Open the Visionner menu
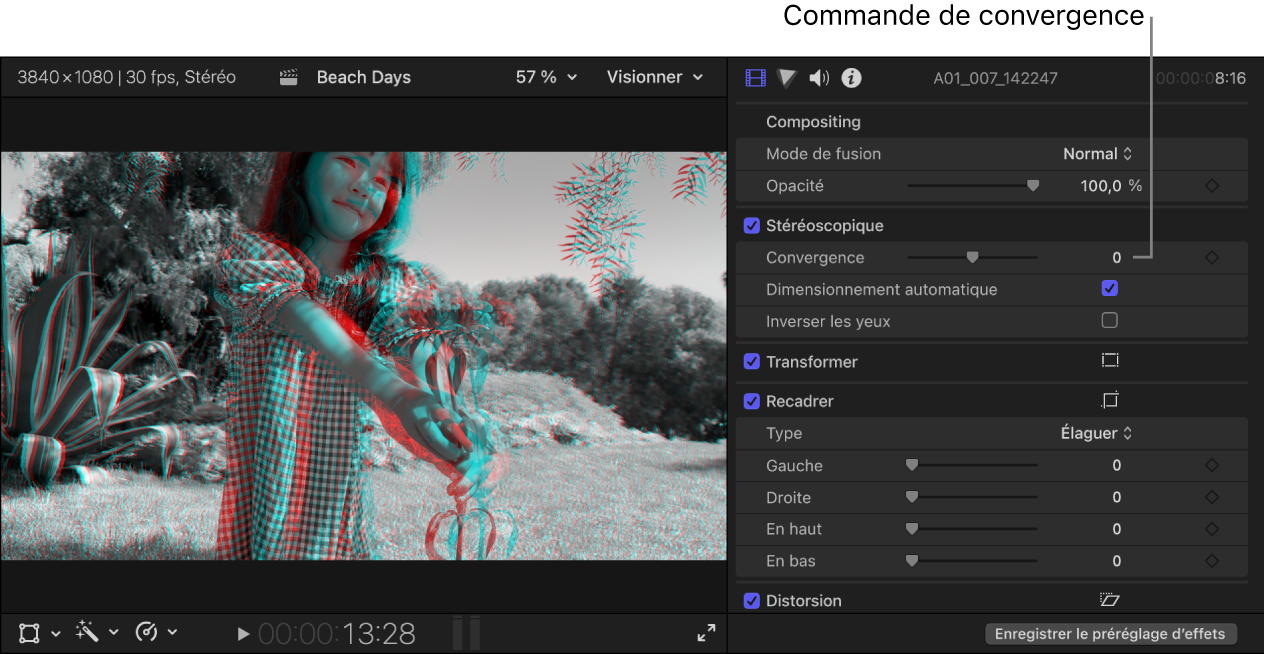This screenshot has height=654, width=1264. coord(655,77)
